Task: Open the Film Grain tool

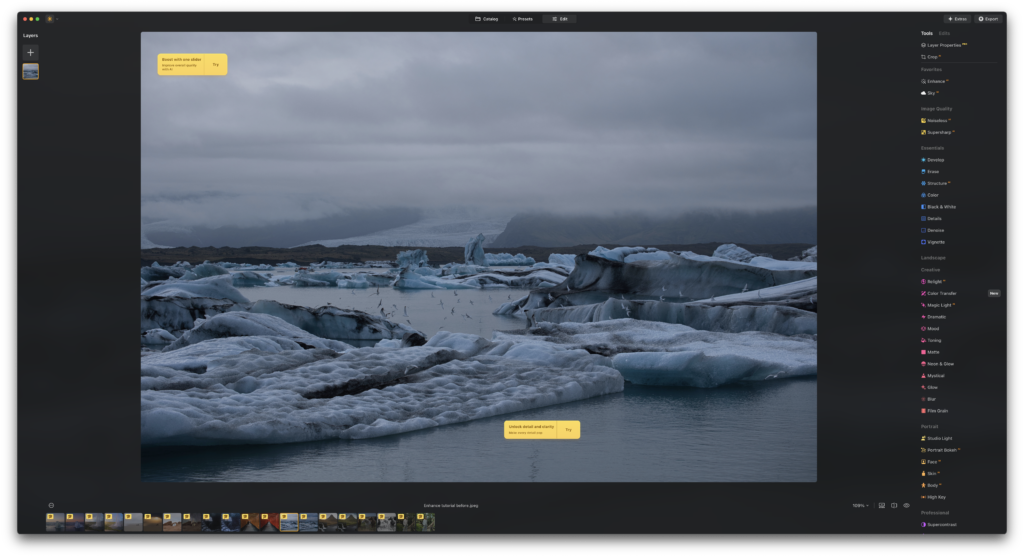Action: (935, 411)
